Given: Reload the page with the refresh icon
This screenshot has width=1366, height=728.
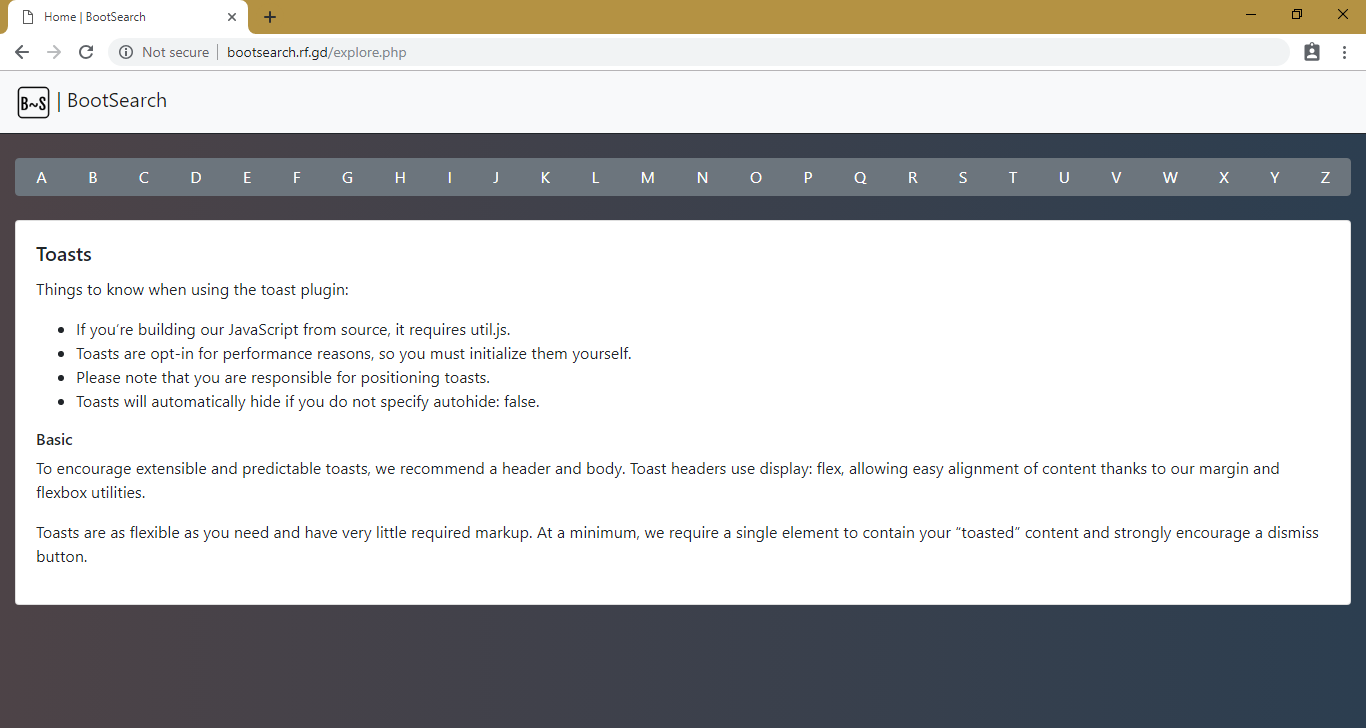Looking at the screenshot, I should (x=86, y=52).
